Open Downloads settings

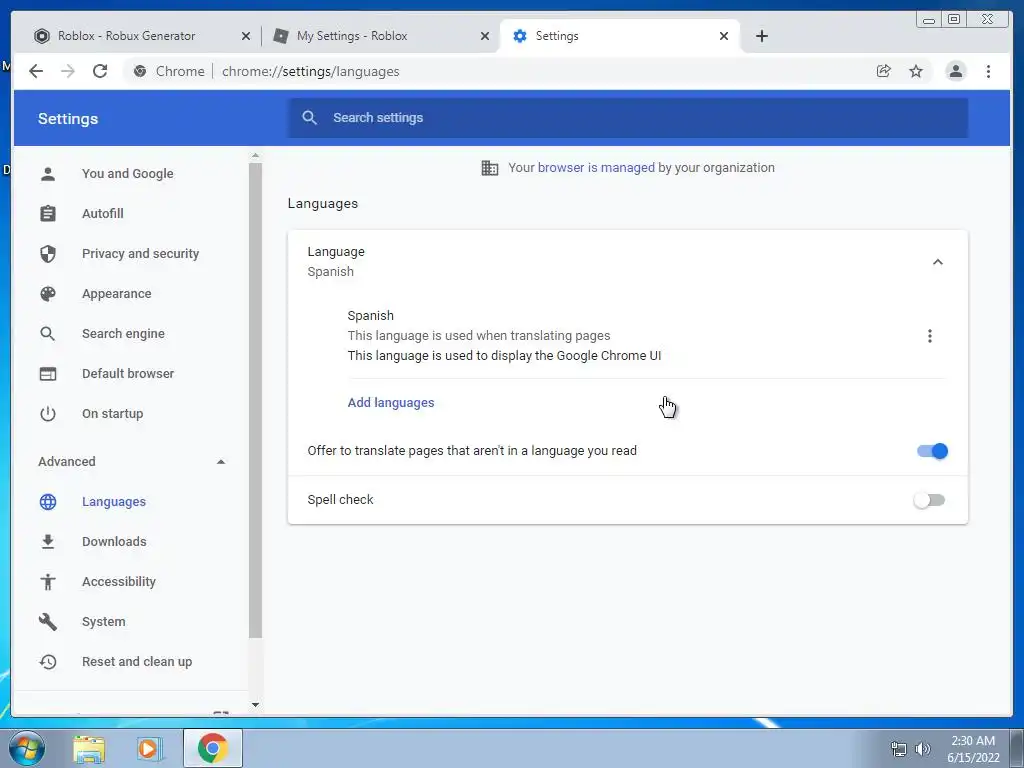[114, 541]
